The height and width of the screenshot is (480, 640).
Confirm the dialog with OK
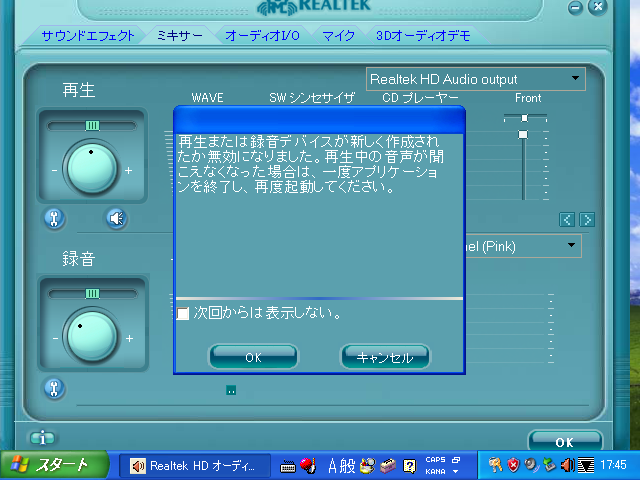coord(253,357)
